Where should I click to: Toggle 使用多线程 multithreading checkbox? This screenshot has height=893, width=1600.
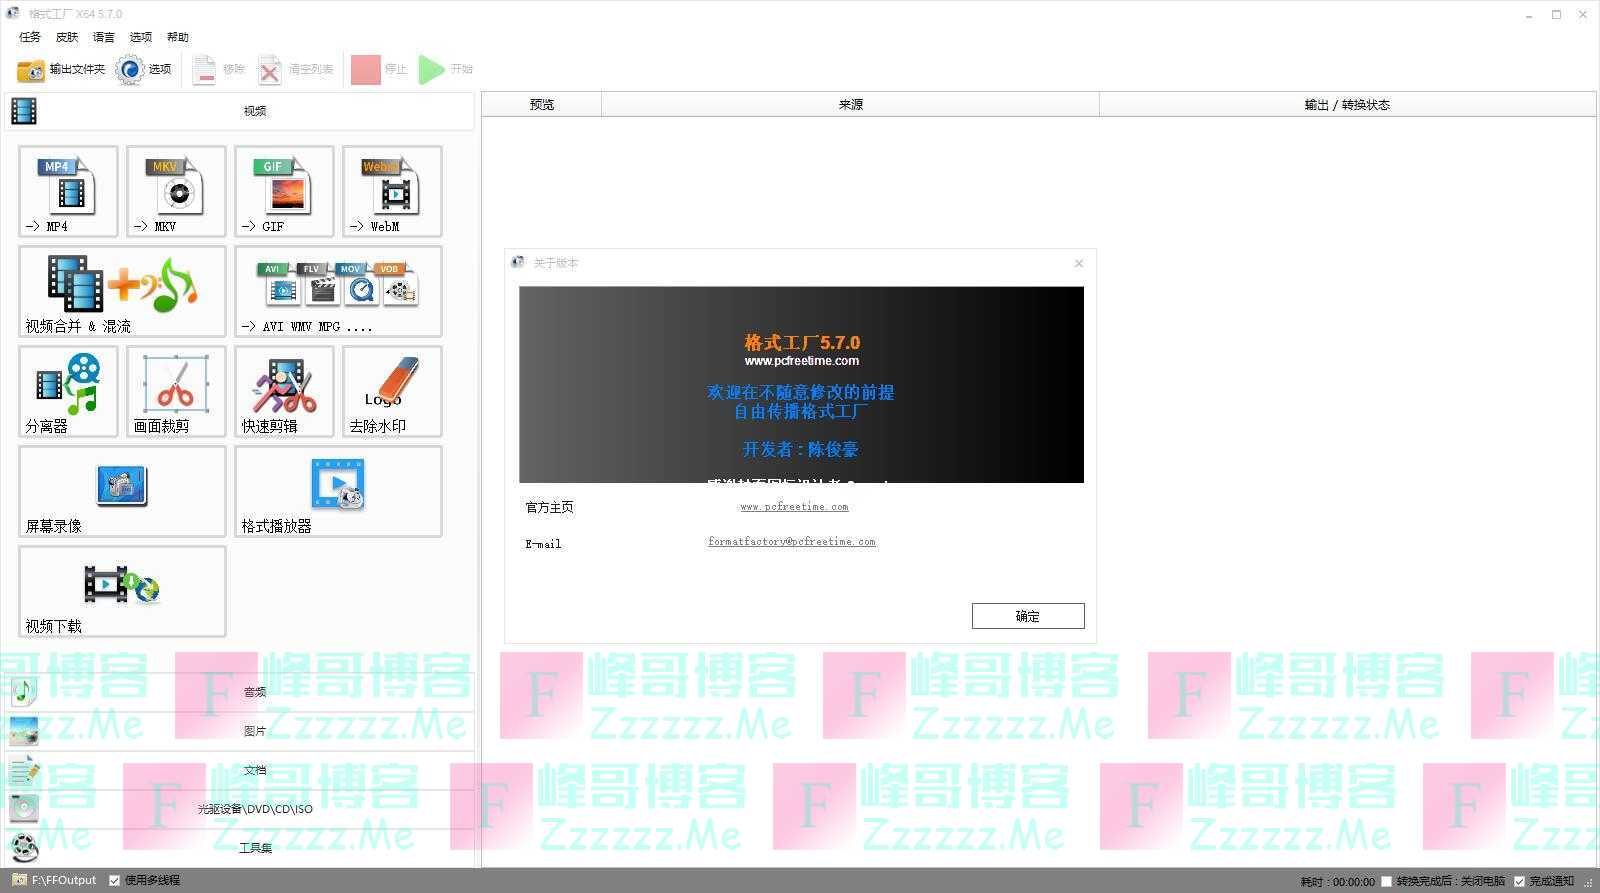click(x=115, y=881)
